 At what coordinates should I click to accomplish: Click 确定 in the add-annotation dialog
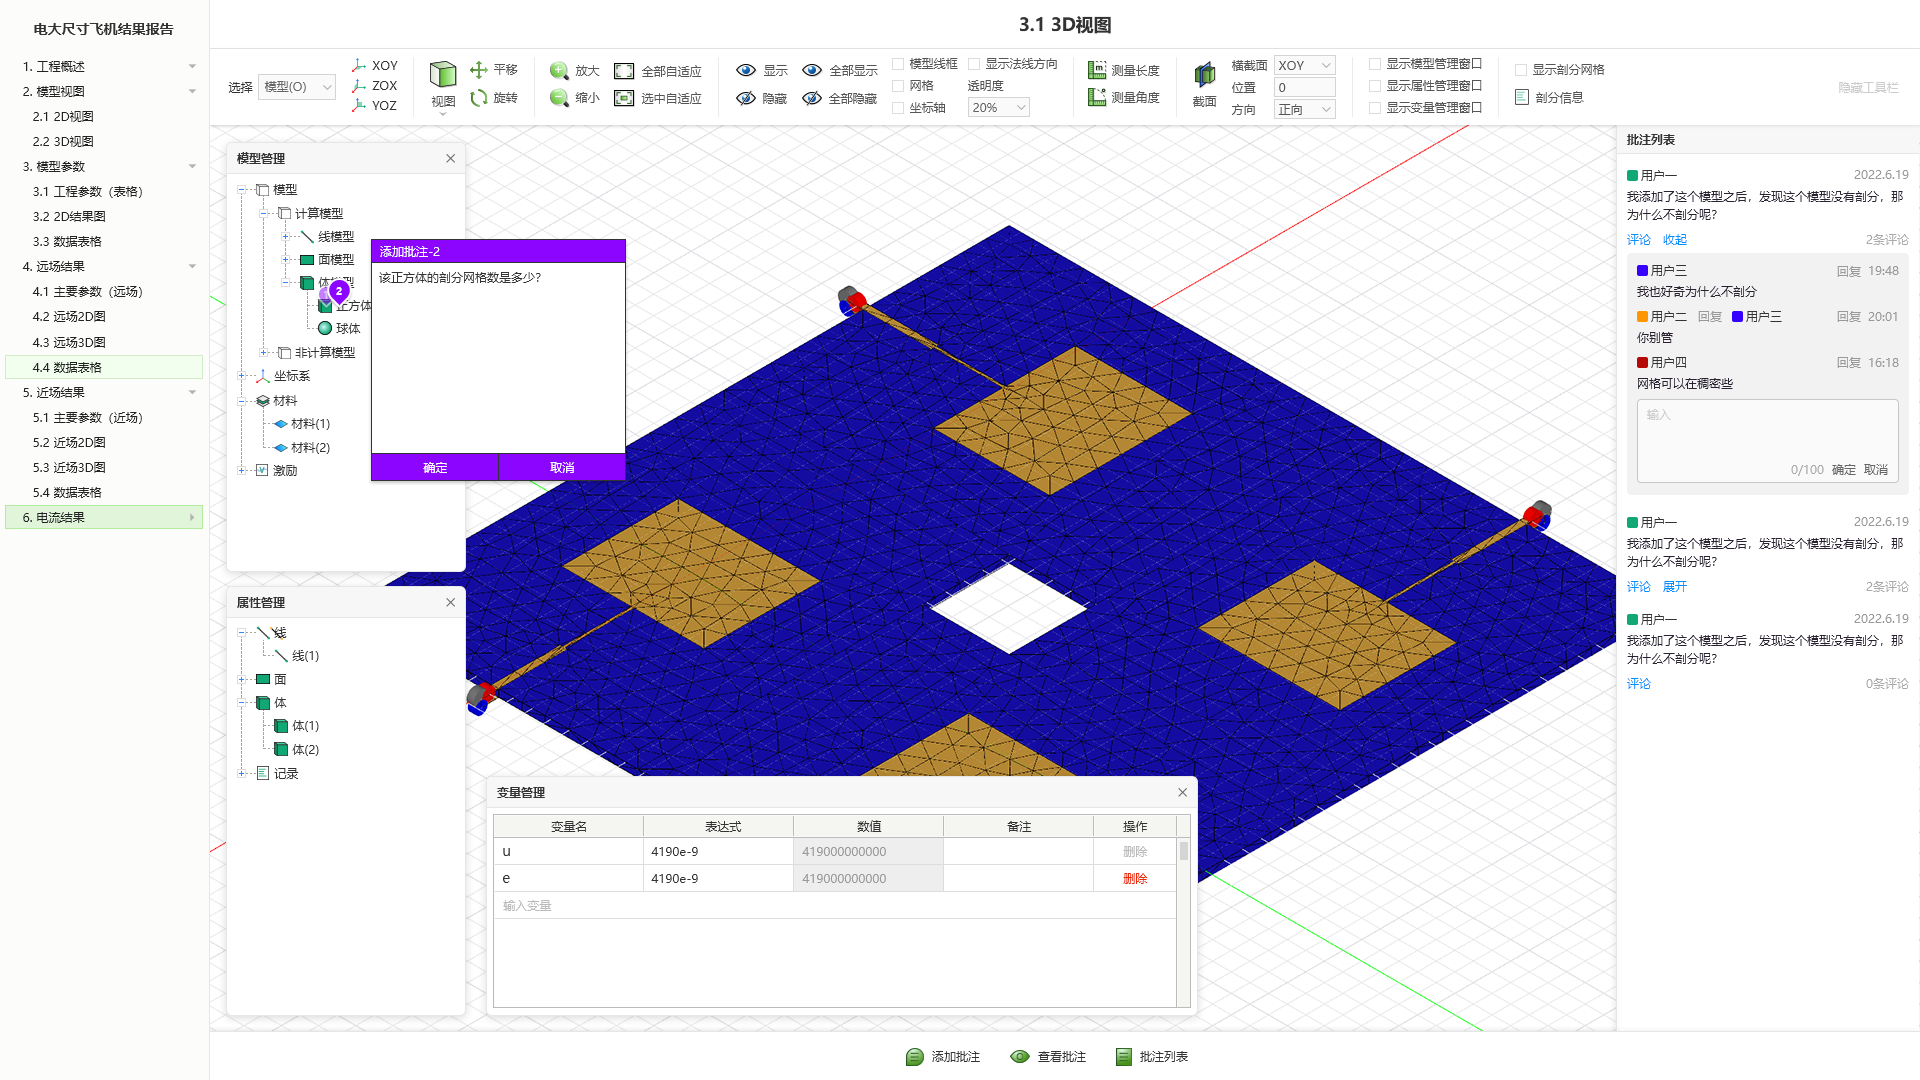click(434, 467)
